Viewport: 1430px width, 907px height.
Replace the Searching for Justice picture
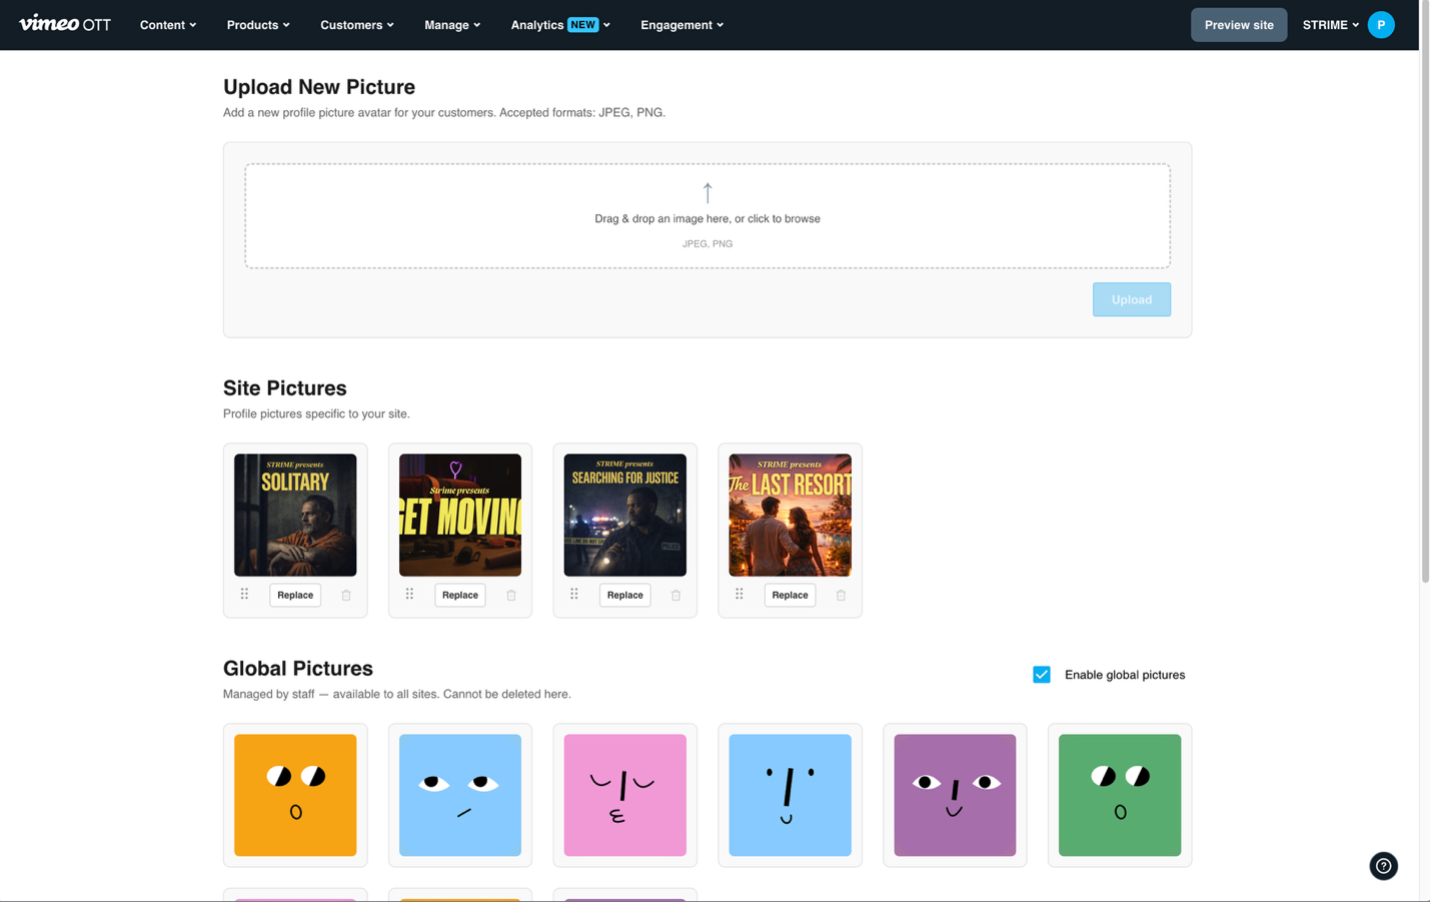625,595
